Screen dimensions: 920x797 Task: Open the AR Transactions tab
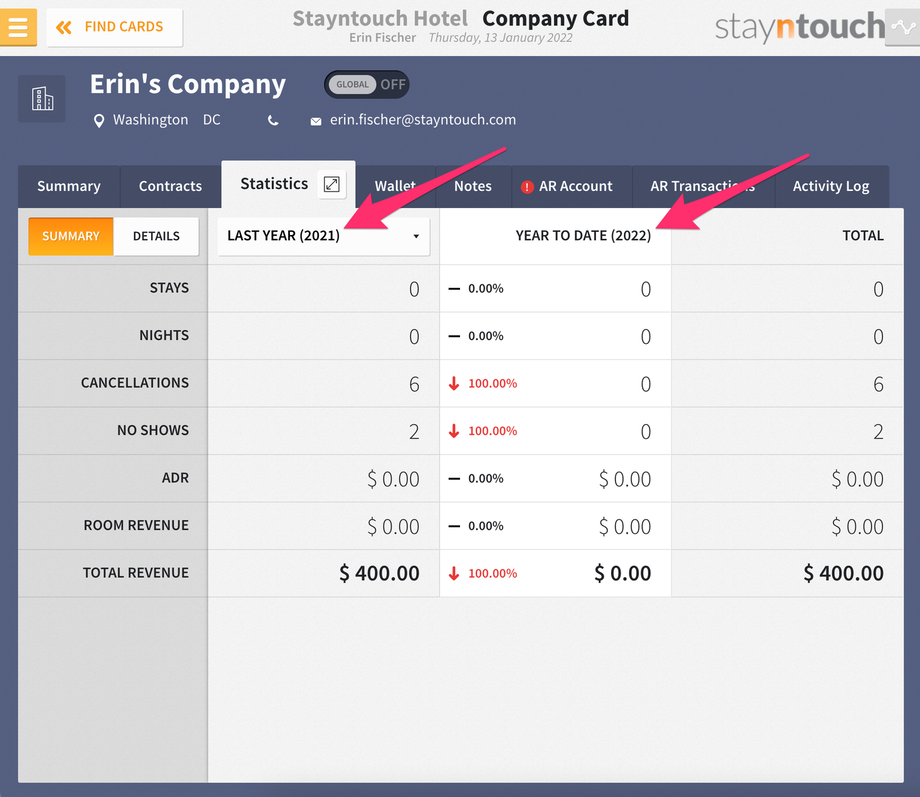tap(703, 187)
